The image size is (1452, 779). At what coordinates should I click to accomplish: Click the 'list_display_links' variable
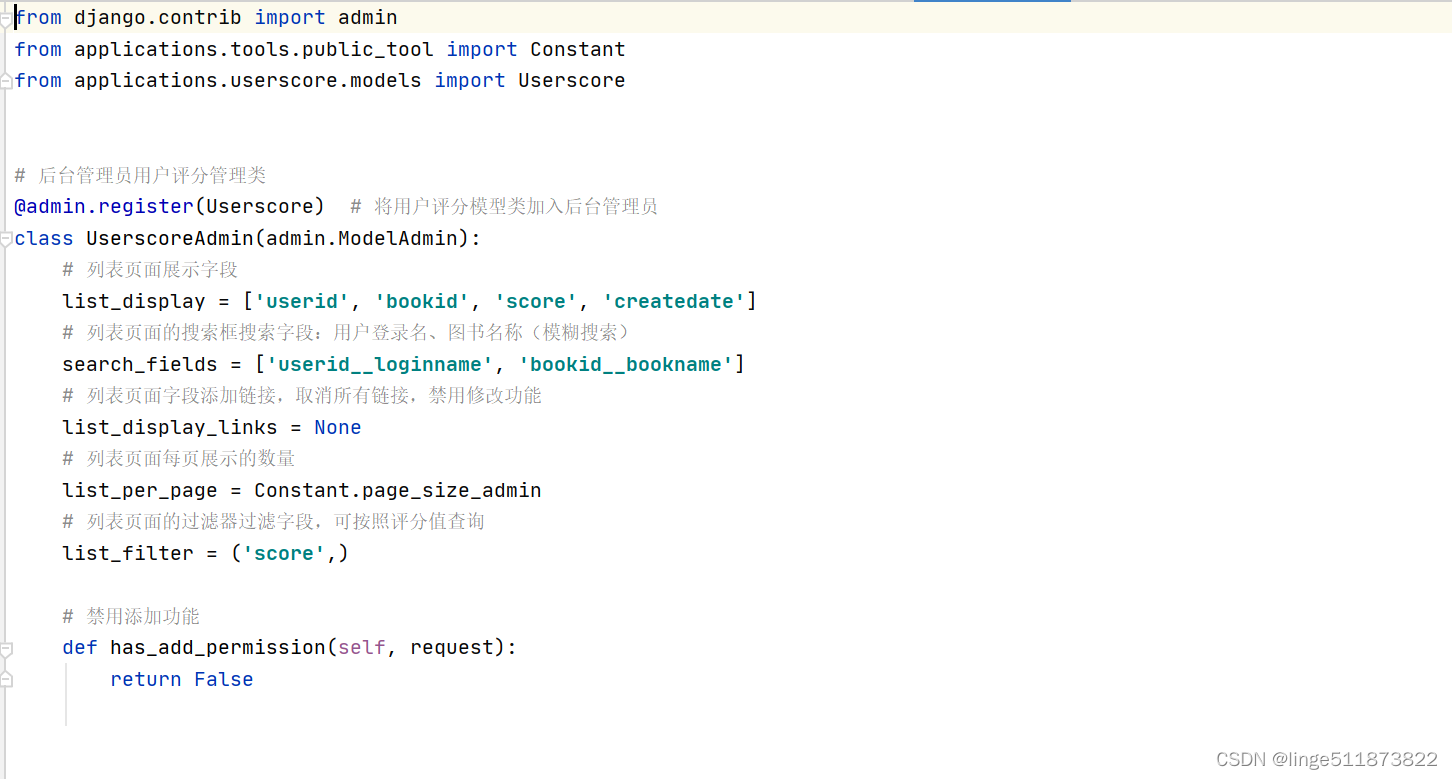point(169,427)
